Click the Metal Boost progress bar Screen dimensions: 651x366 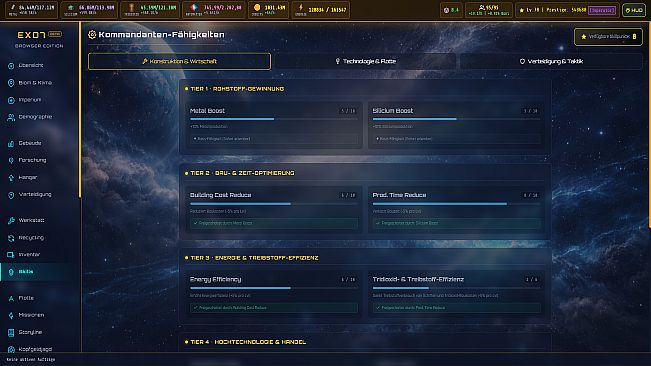click(274, 119)
